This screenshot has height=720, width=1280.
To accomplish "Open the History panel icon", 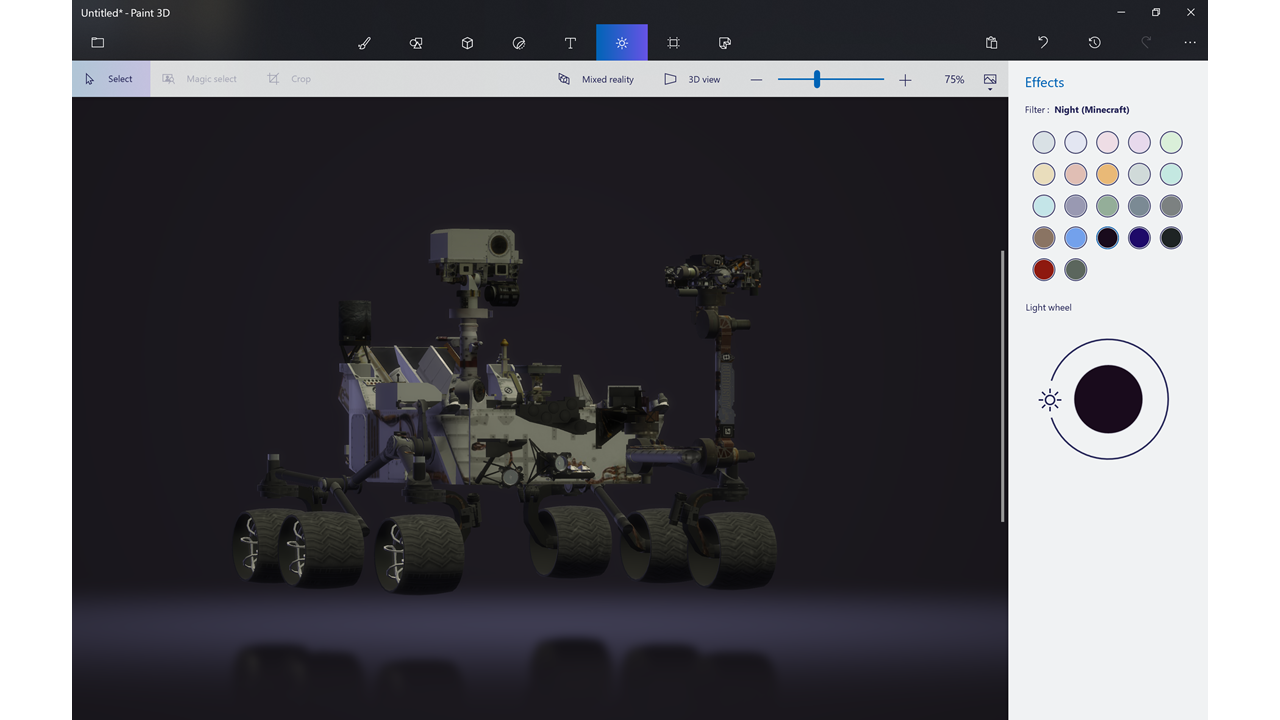I will (1095, 43).
